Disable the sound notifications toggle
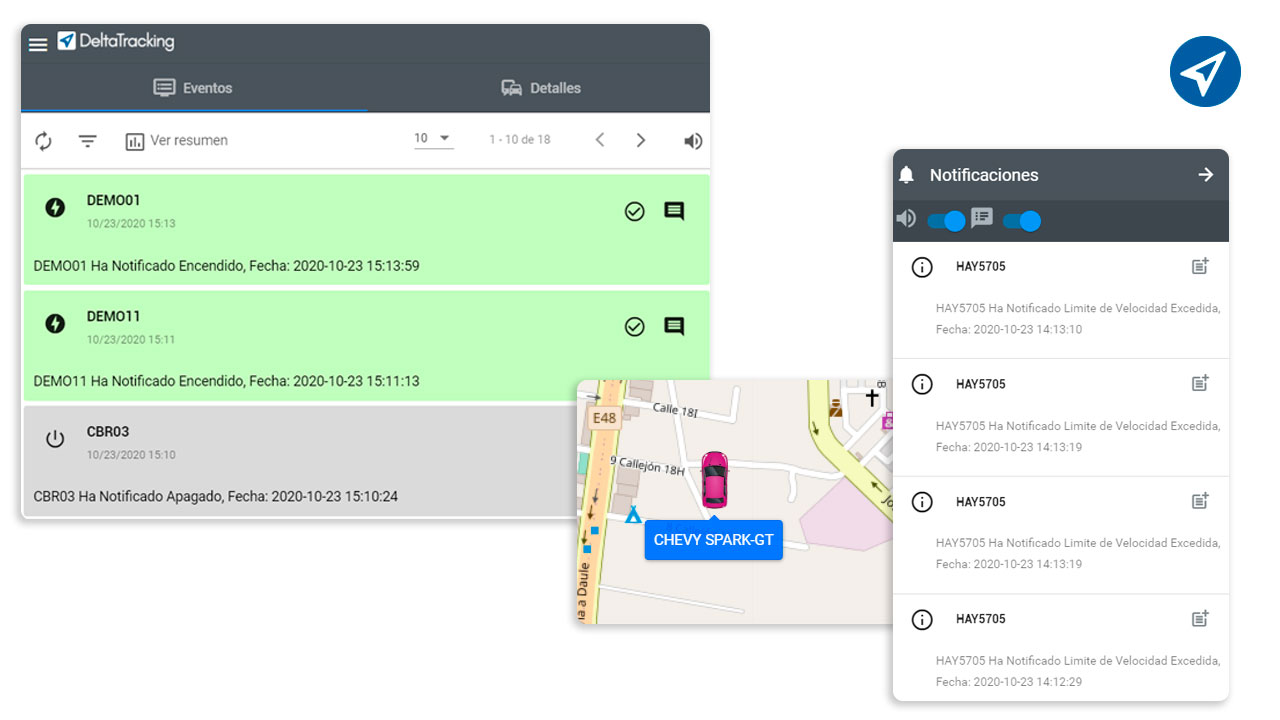 944,221
